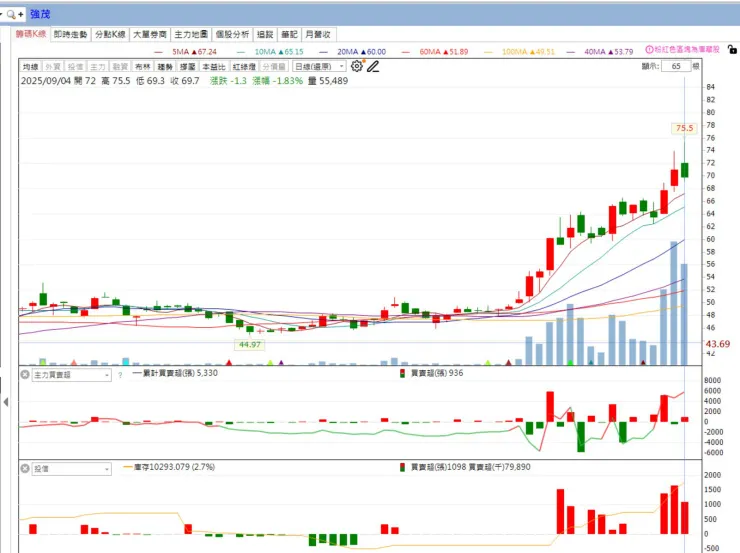This screenshot has width=740, height=553.
Task: Toggle the 均線 overlay button
Action: [x=31, y=67]
